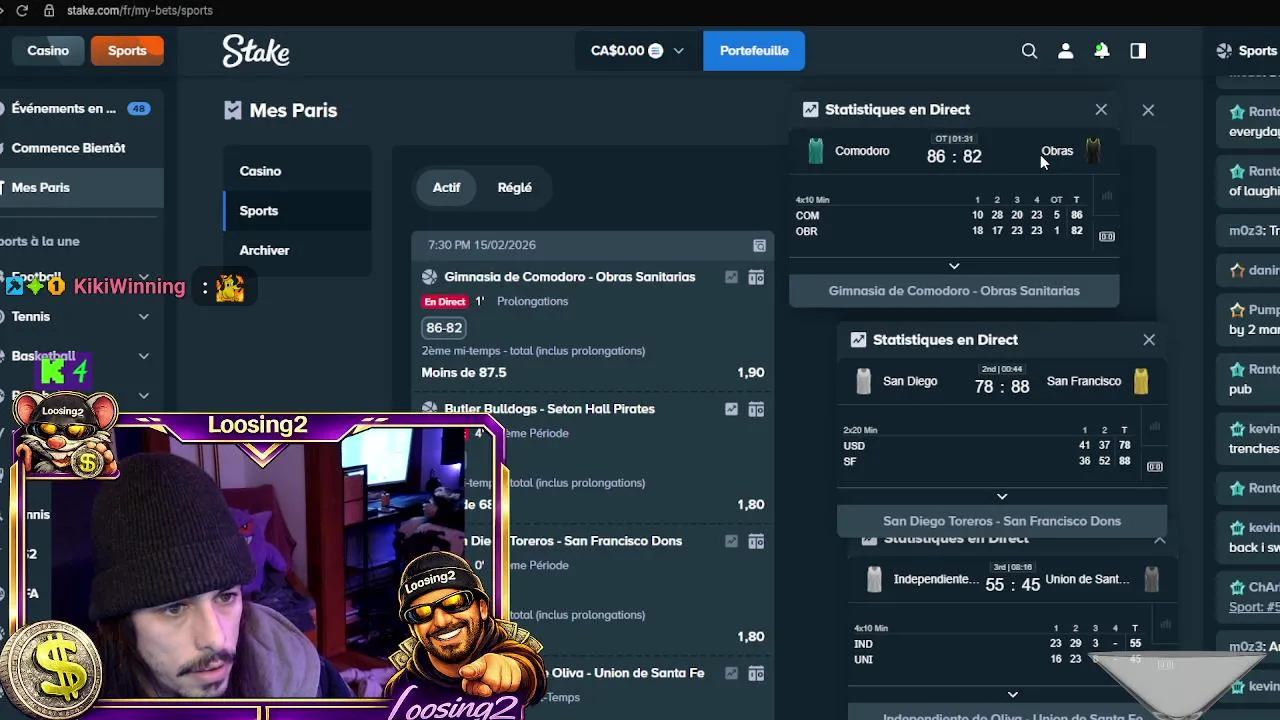Close the Comodoro-Obras live stats widget

point(1101,110)
